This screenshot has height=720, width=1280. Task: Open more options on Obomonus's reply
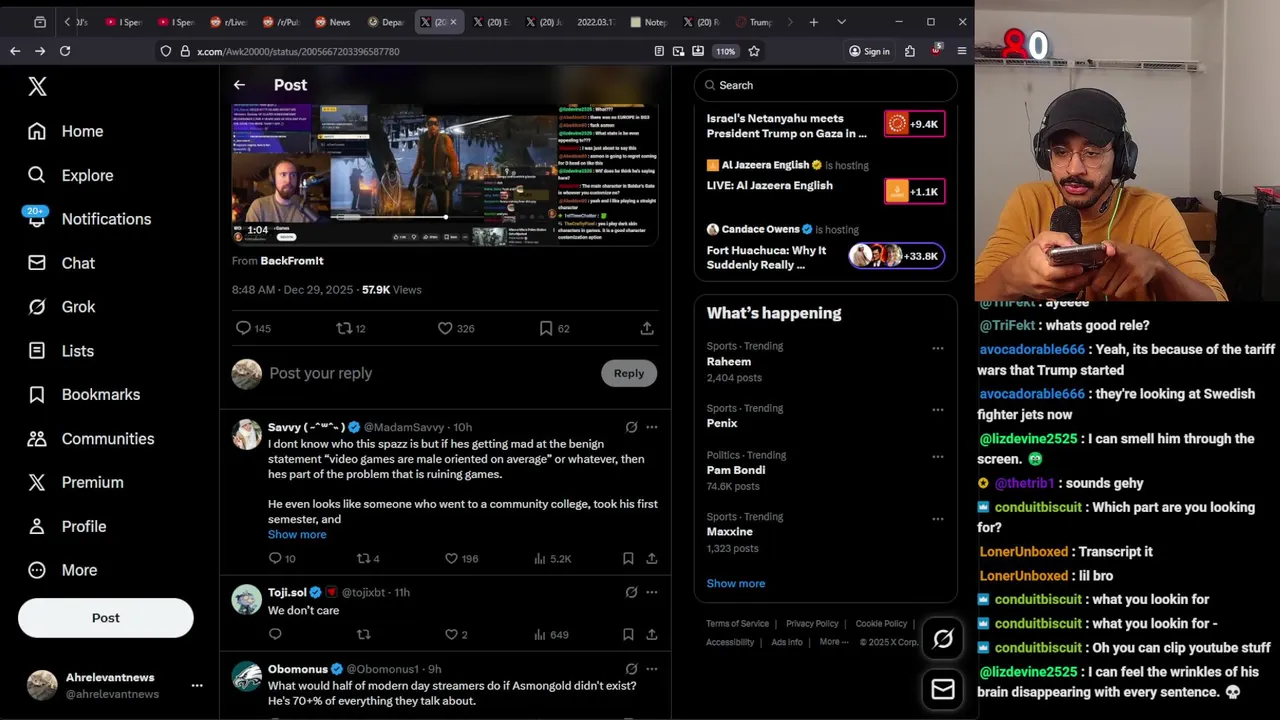click(652, 669)
